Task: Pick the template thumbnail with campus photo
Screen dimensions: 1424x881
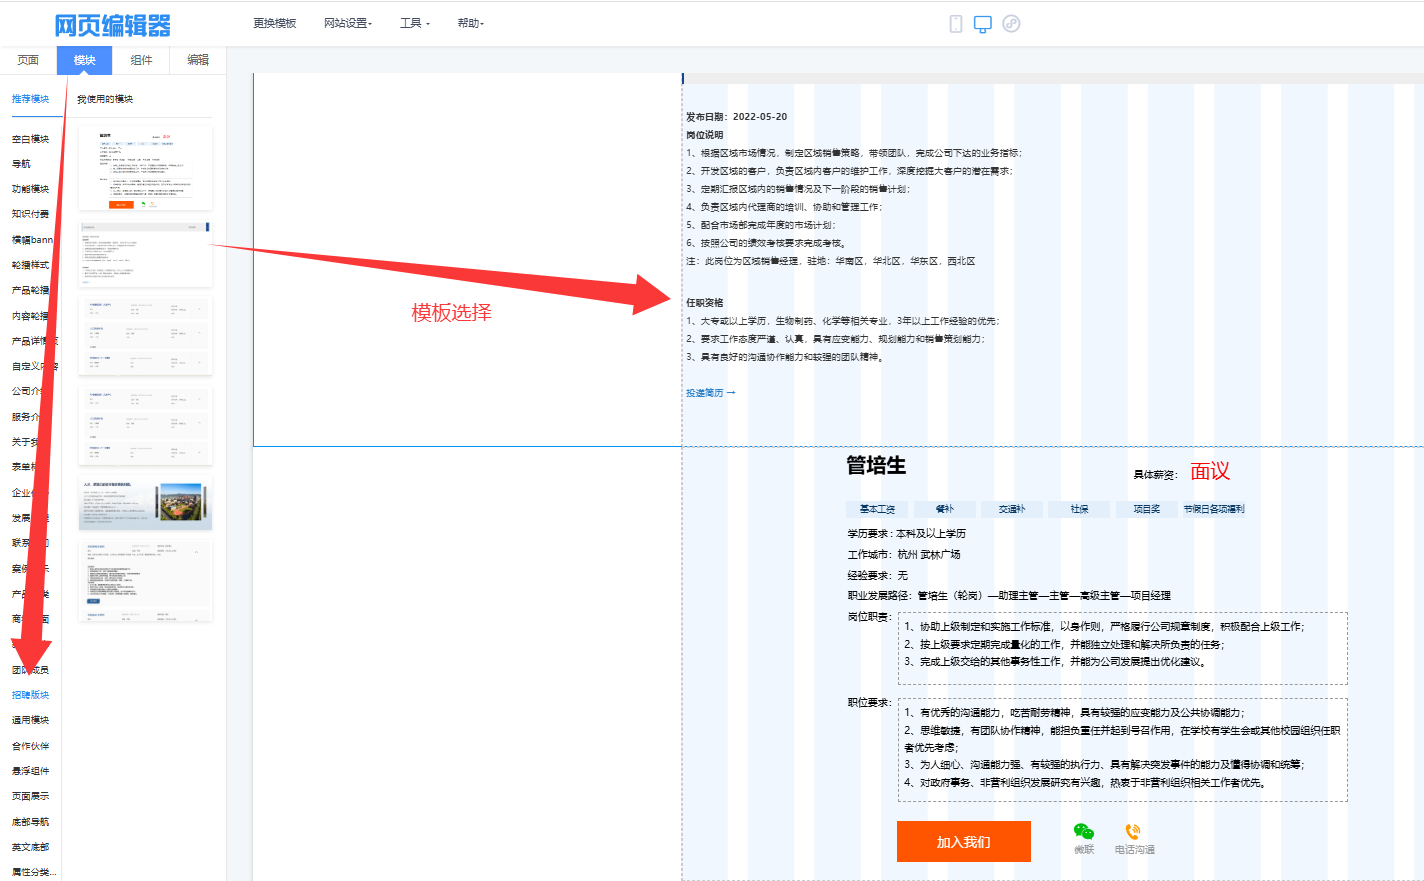Action: pos(145,504)
